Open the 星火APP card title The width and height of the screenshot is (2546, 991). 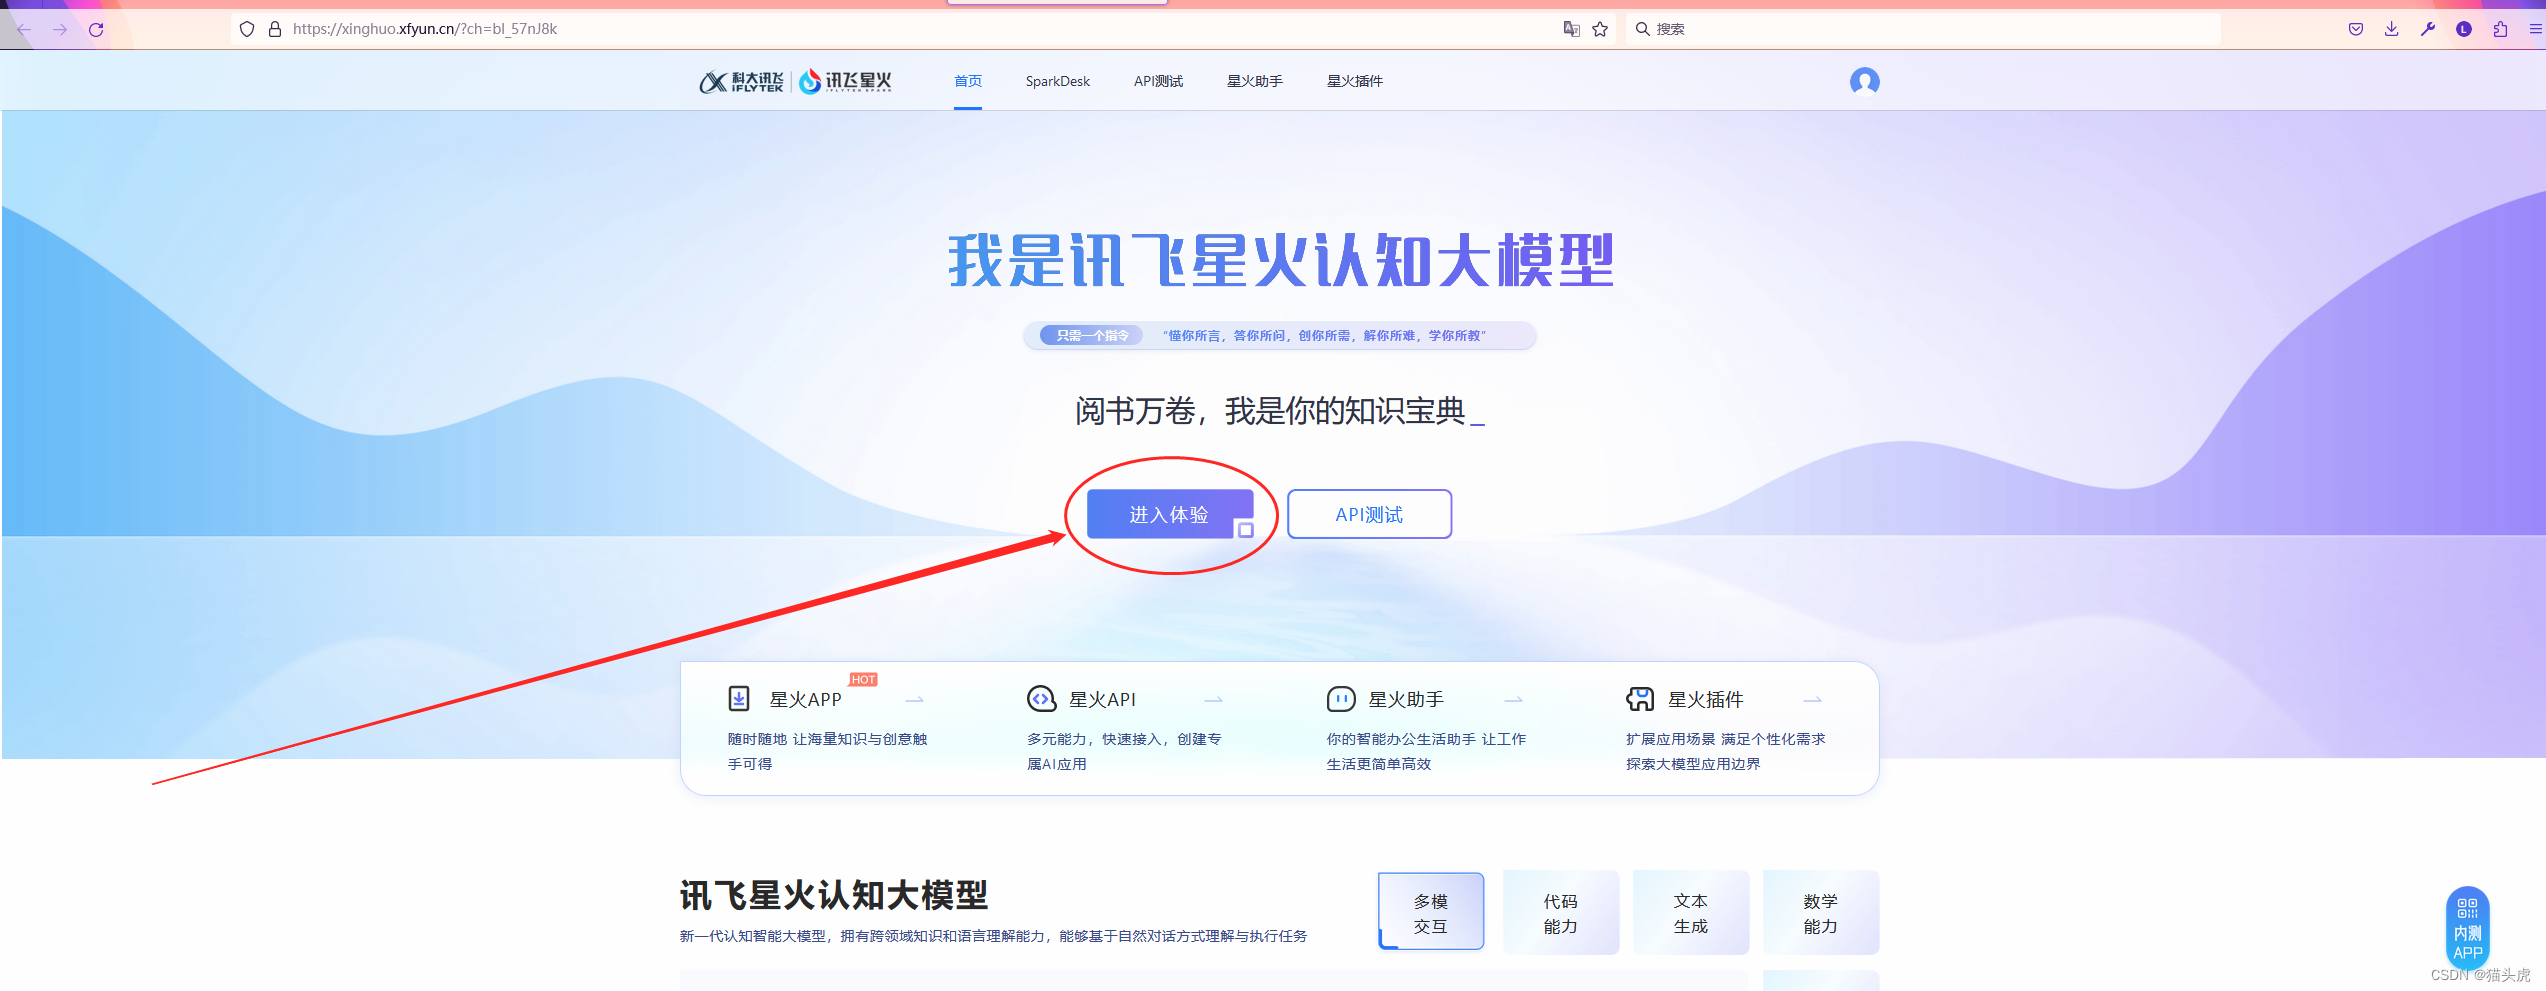pos(805,700)
